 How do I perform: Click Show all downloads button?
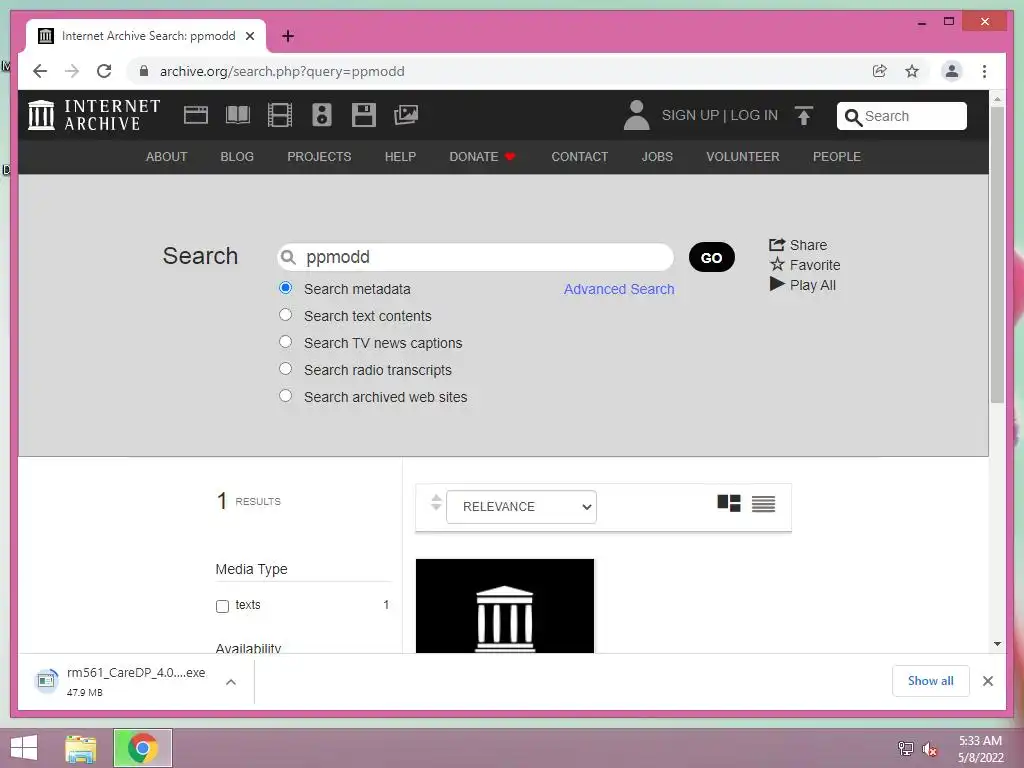pos(931,681)
